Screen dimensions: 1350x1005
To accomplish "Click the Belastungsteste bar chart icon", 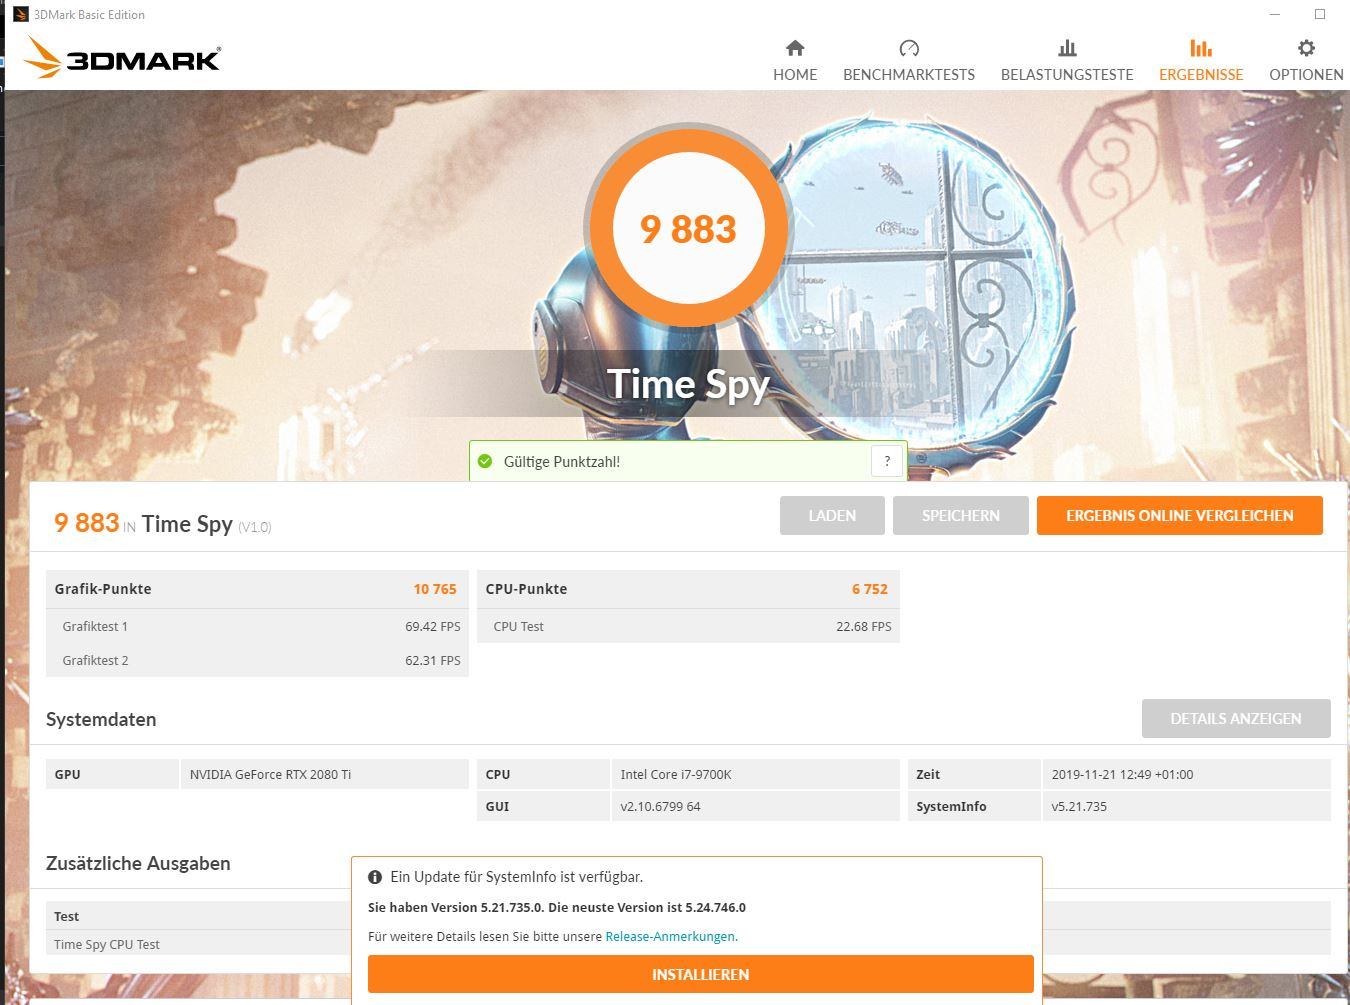I will point(1067,48).
